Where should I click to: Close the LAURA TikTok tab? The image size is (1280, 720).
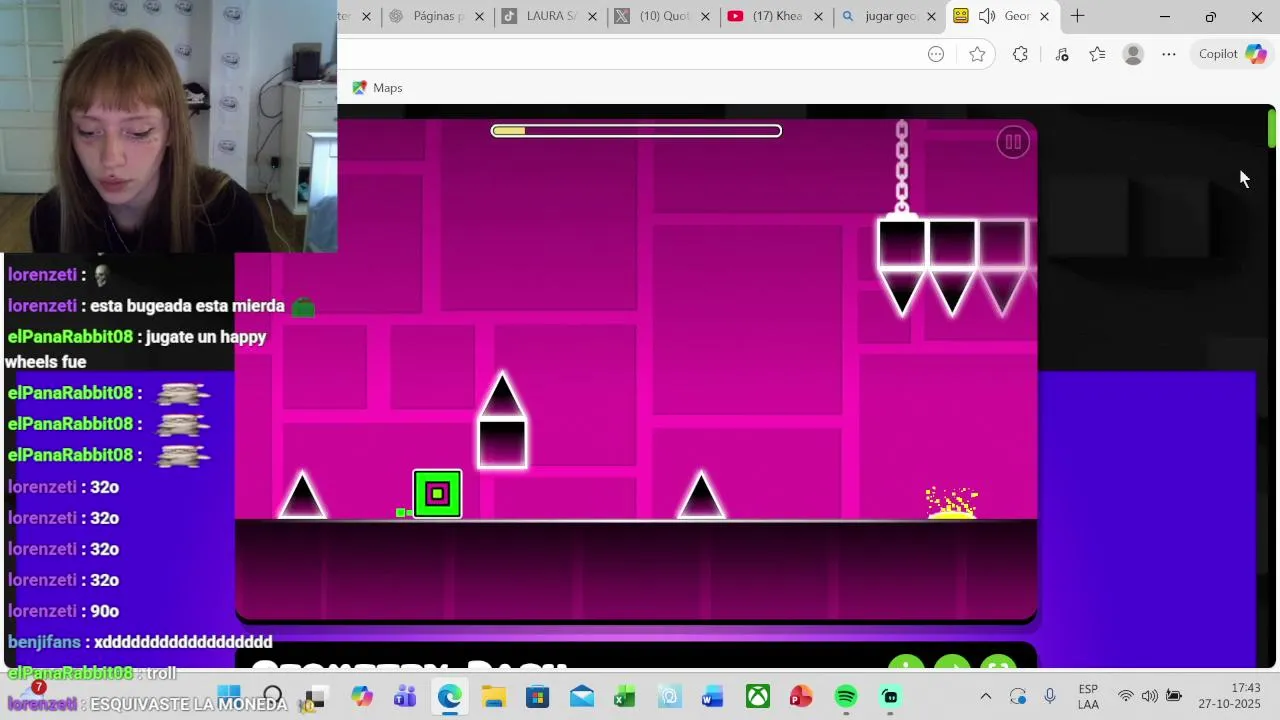coord(592,17)
